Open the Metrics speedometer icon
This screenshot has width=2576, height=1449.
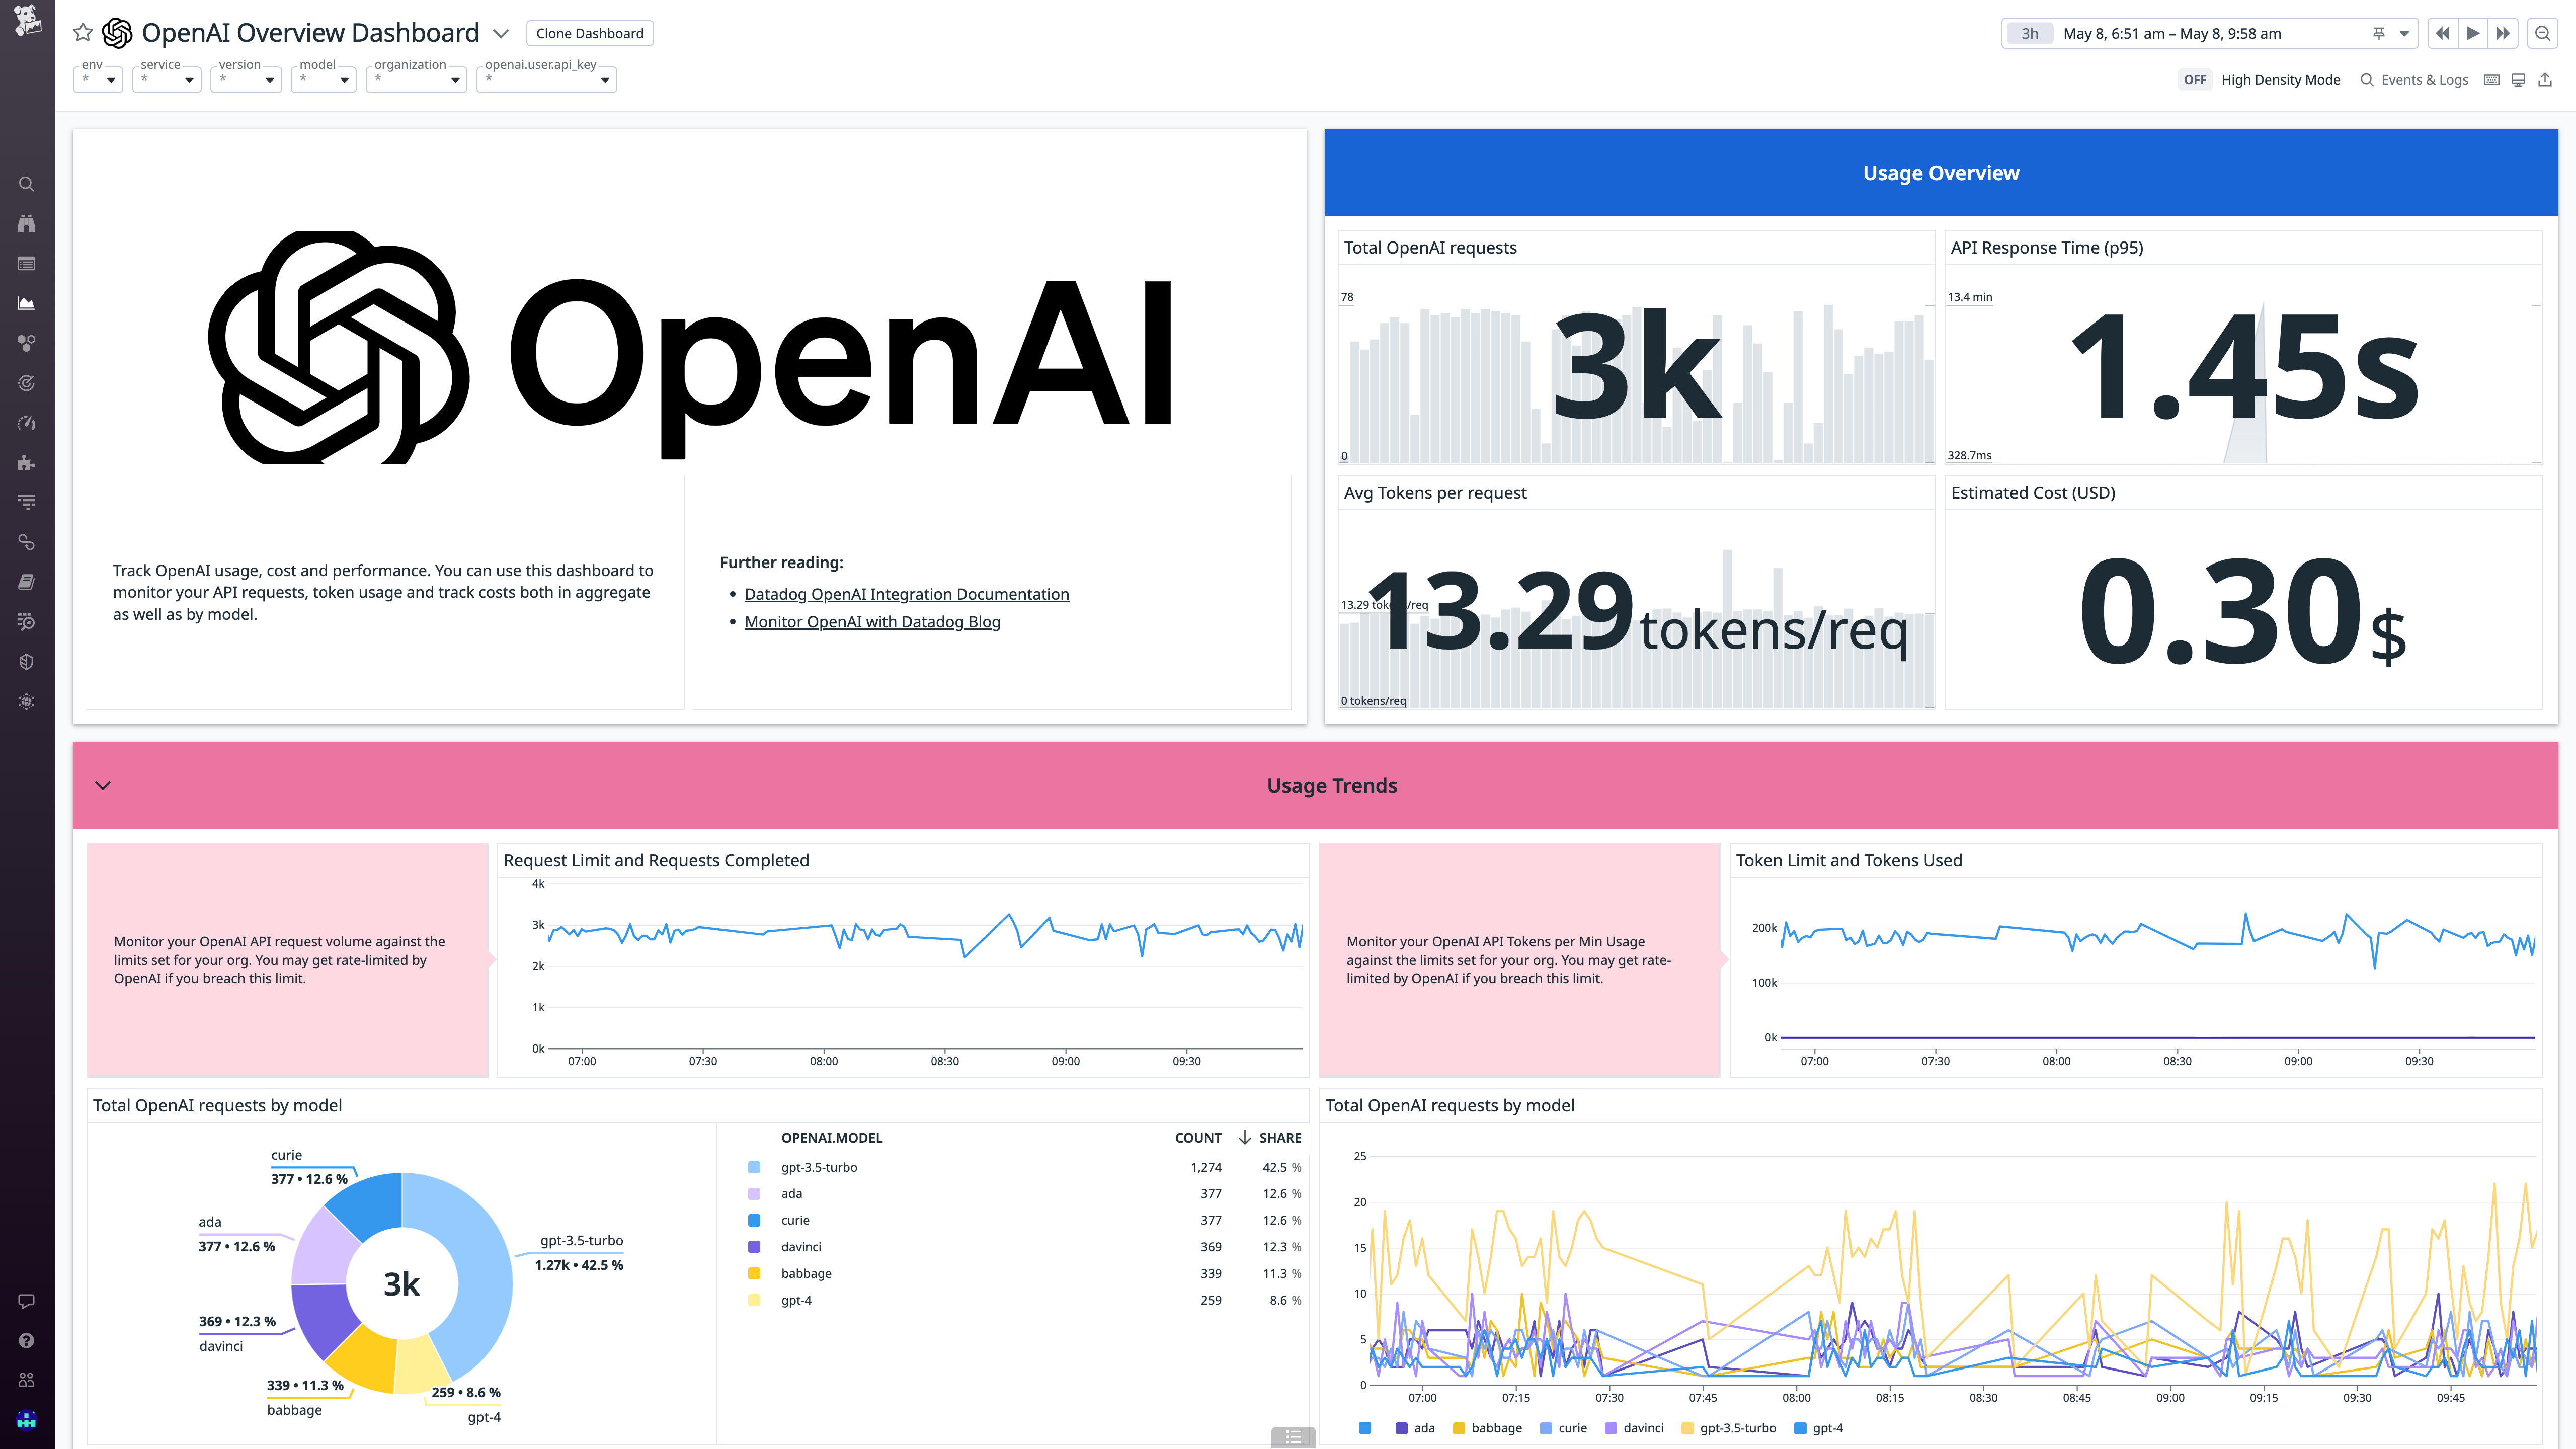coord(26,423)
